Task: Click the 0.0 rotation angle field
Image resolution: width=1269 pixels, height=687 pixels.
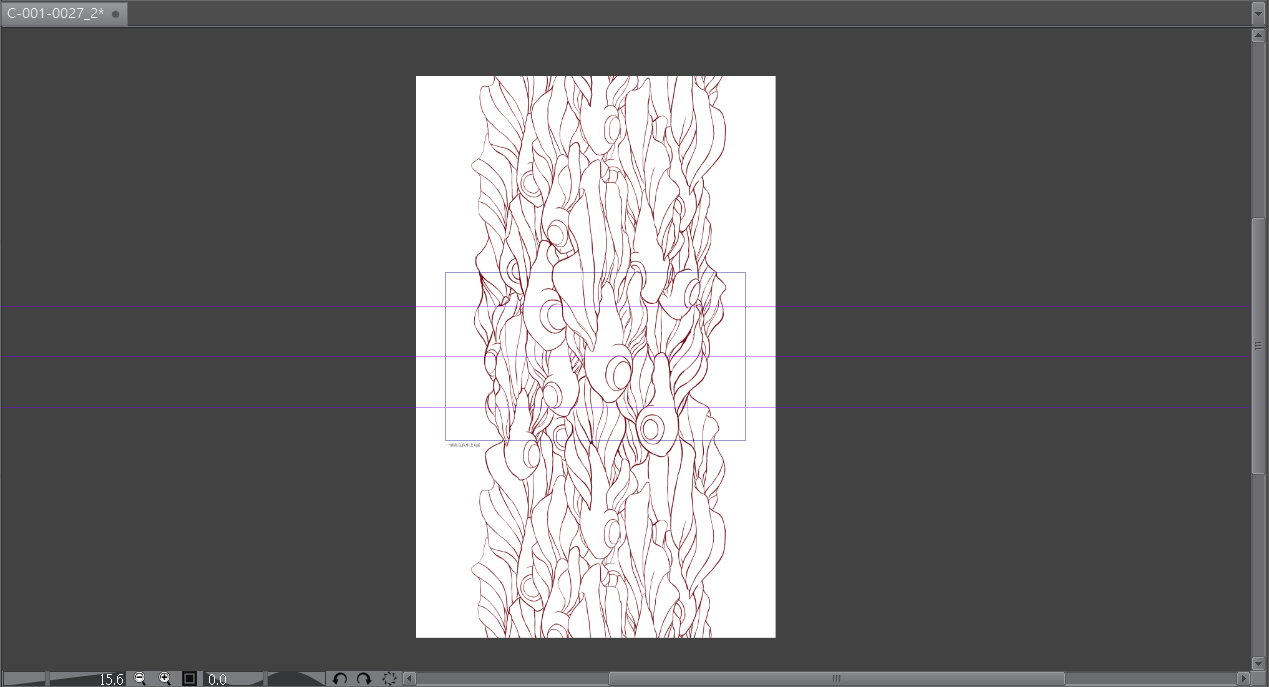Action: 217,680
